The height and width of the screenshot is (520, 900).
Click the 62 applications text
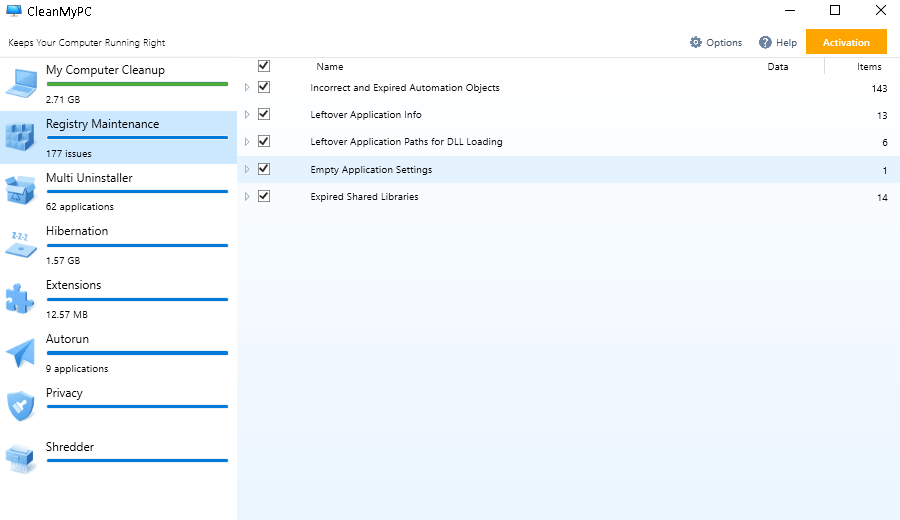coord(80,207)
